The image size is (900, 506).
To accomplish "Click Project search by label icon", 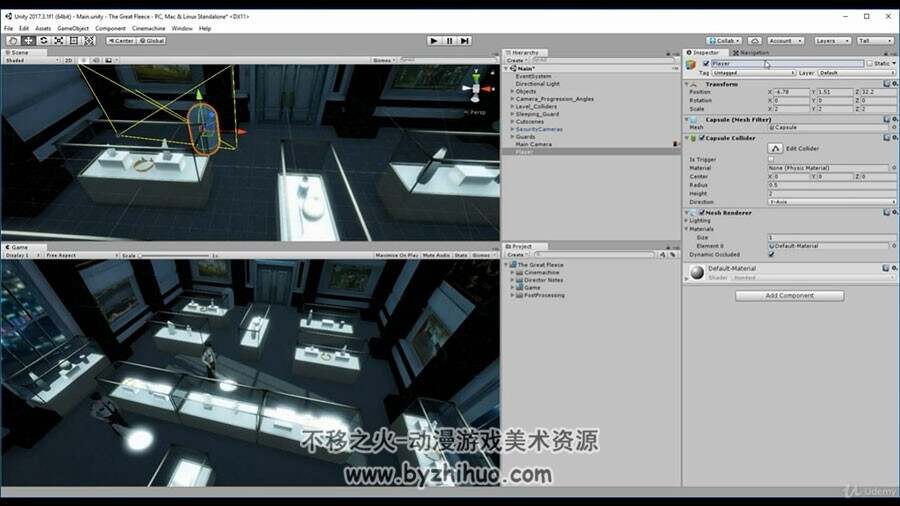I will click(x=672, y=254).
